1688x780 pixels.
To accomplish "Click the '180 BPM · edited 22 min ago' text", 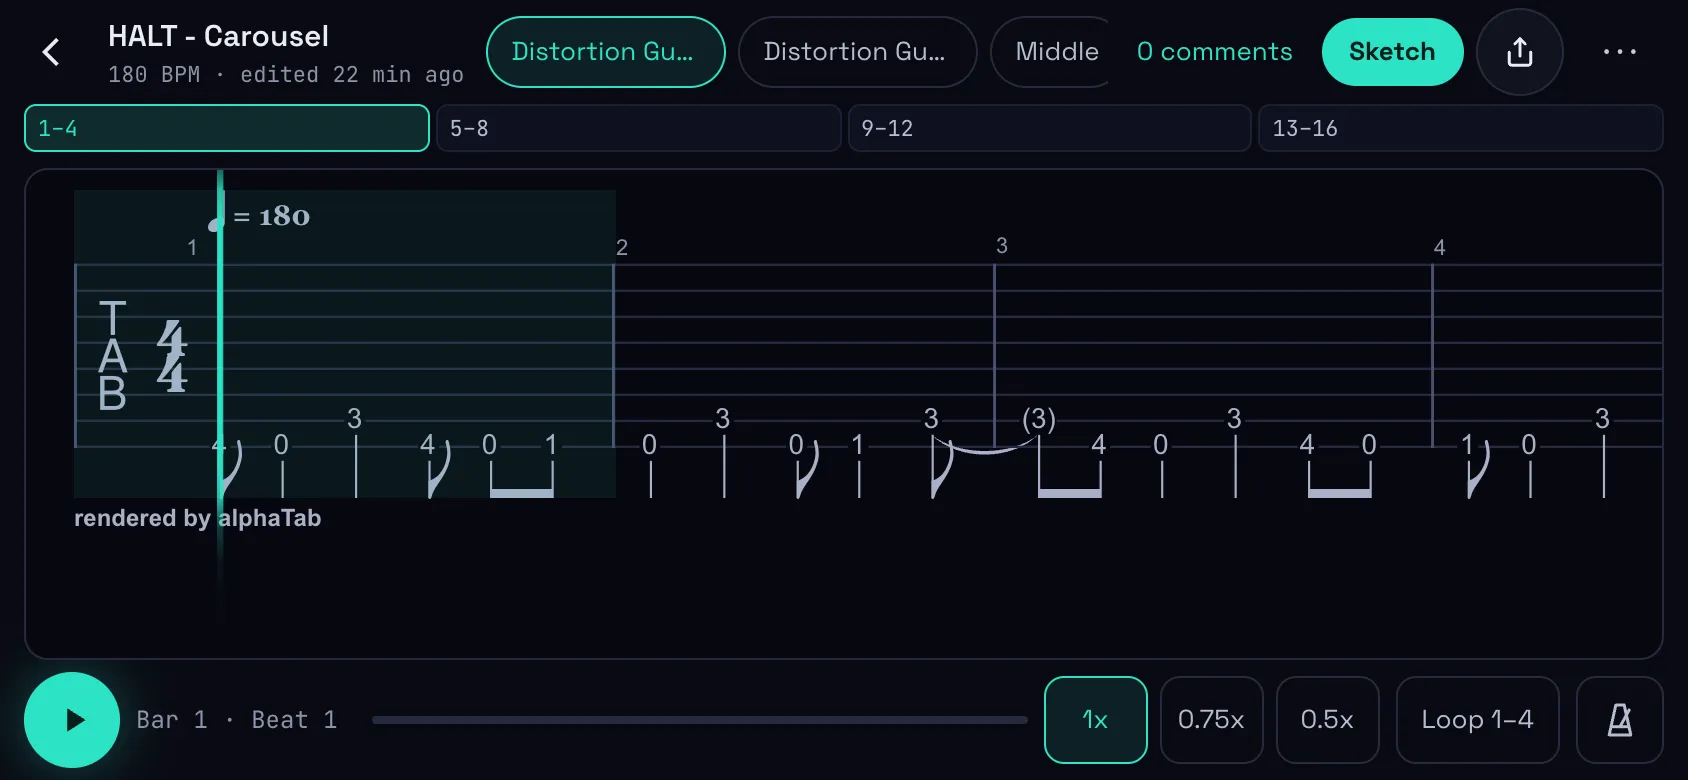I will [x=286, y=75].
